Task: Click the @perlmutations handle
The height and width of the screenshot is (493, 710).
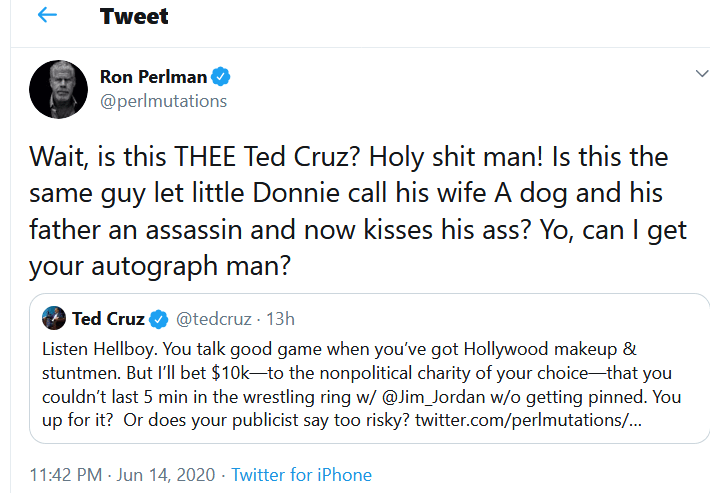Action: point(163,100)
